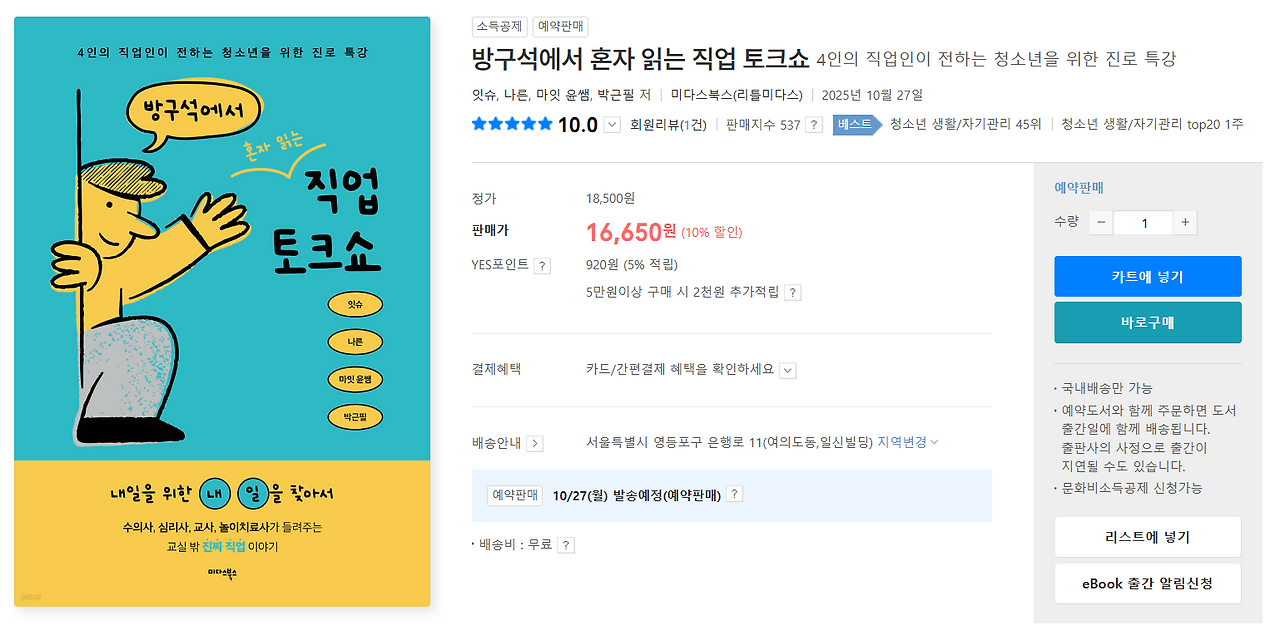Expand the 카드/간편결제 혜택 dropdown
Image resolution: width=1280 pixels, height=635 pixels.
[x=788, y=369]
